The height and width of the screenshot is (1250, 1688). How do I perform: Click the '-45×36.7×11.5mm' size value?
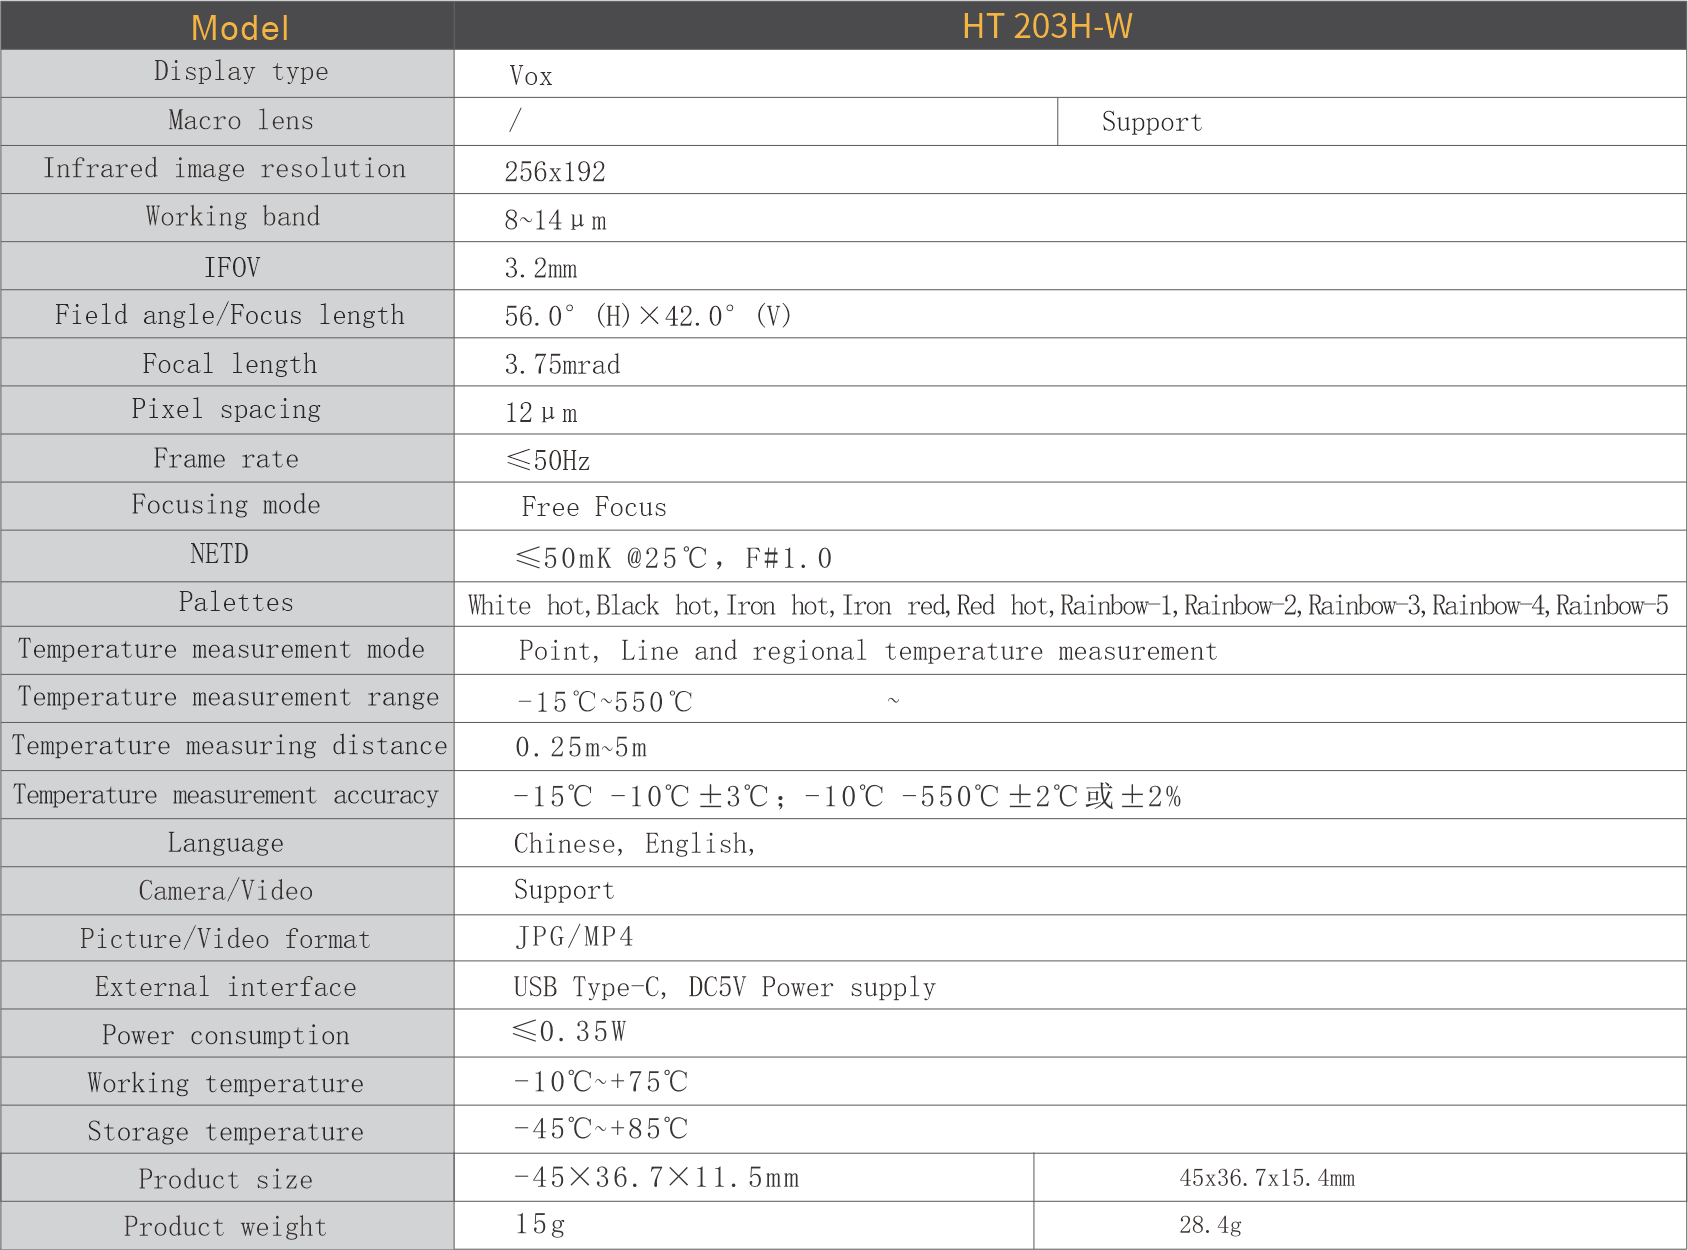(657, 1178)
